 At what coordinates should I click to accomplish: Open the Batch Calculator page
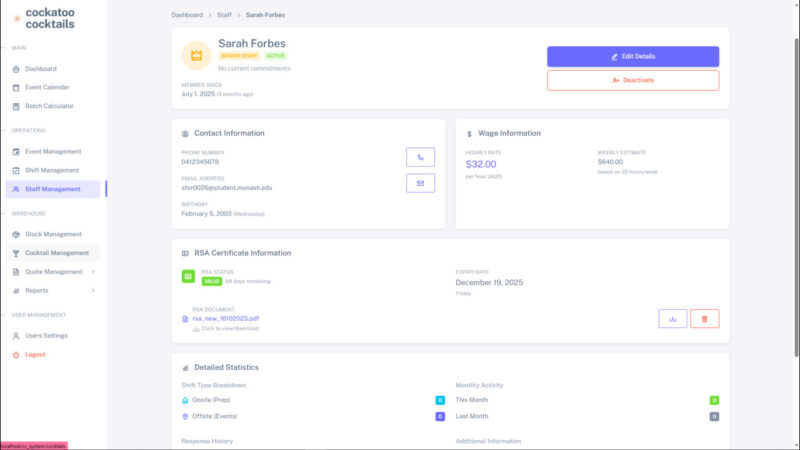(x=49, y=106)
